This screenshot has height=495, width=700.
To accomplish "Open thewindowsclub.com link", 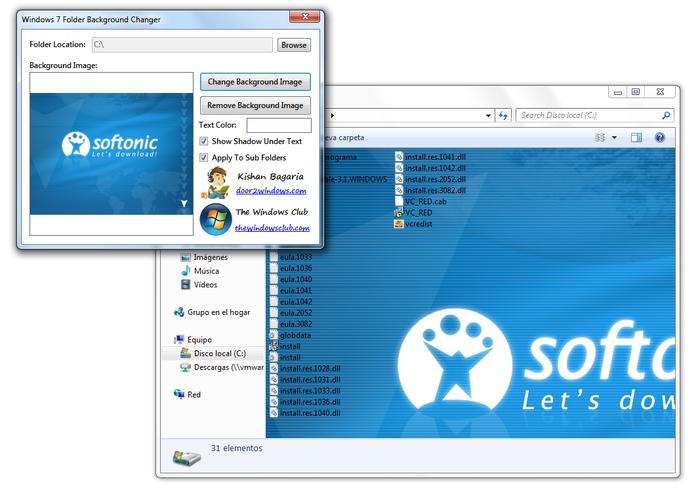I will (272, 228).
